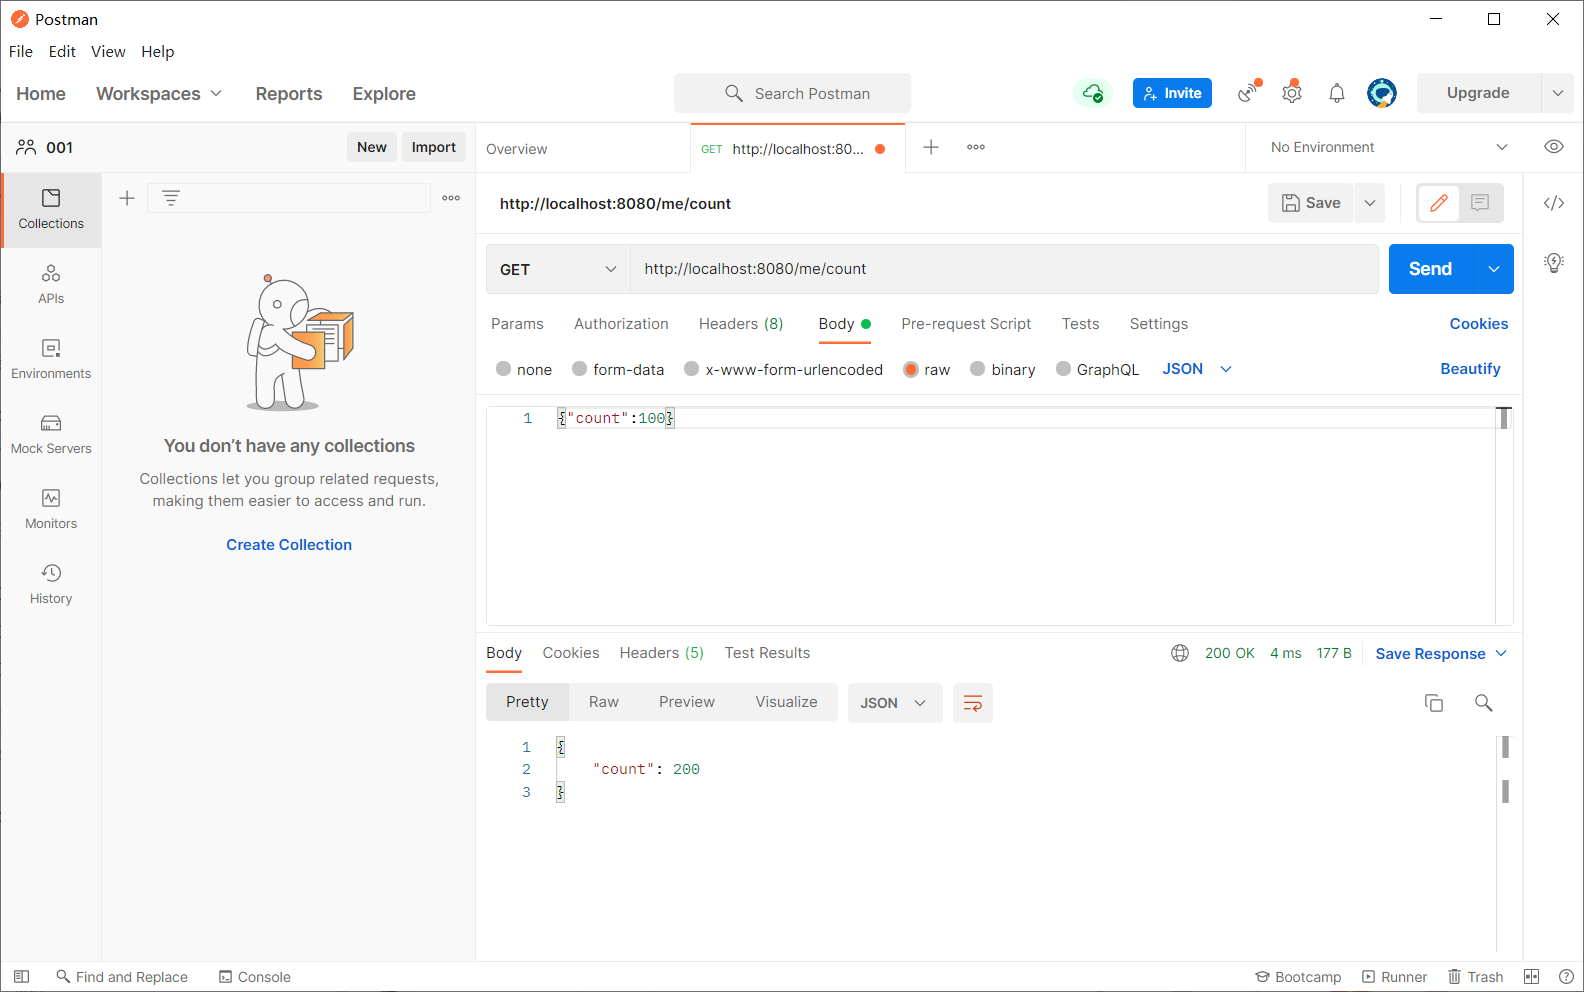Viewport: 1584px width, 992px height.
Task: Click the environment quick look eye icon
Action: [1553, 147]
